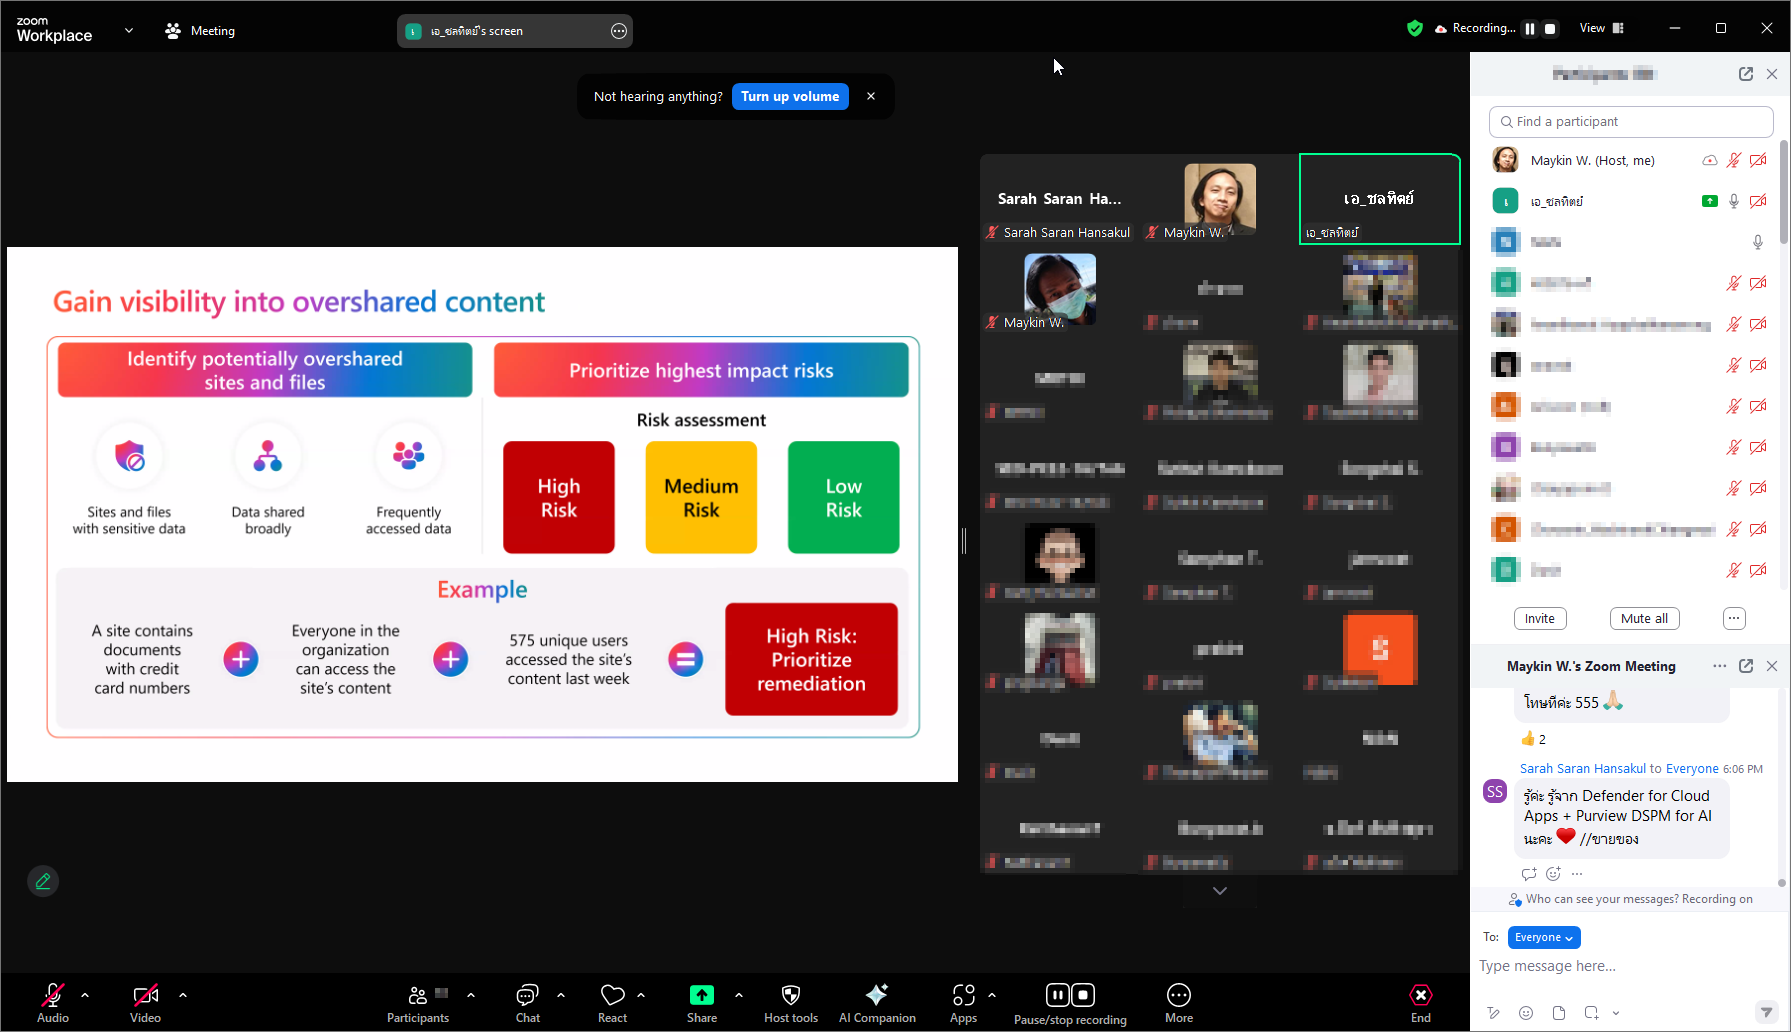The image size is (1791, 1032).
Task: Expand participants options arrow
Action: [x=471, y=995]
